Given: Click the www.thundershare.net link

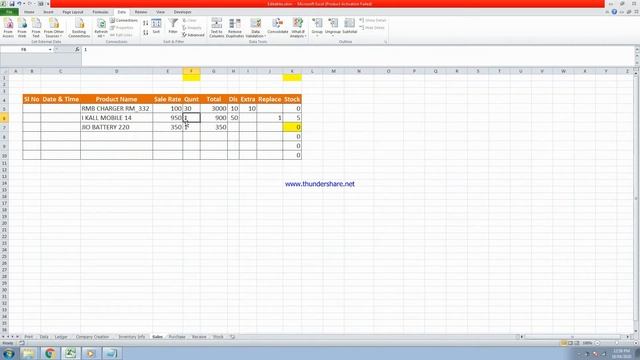Looking at the screenshot, I should click(x=320, y=184).
